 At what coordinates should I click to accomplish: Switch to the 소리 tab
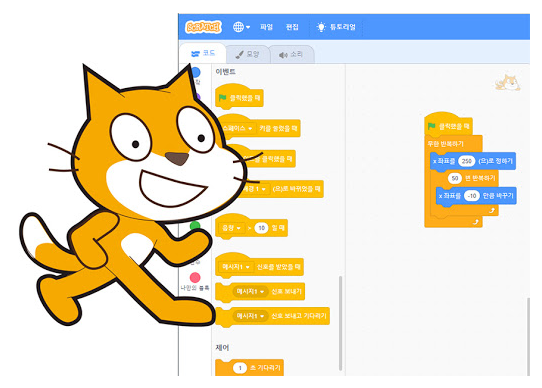pyautogui.click(x=291, y=54)
